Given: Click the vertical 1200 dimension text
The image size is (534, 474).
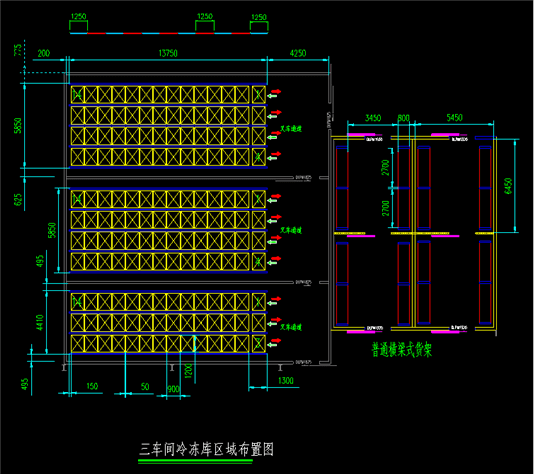Looking at the screenshot, I should pyautogui.click(x=188, y=370).
